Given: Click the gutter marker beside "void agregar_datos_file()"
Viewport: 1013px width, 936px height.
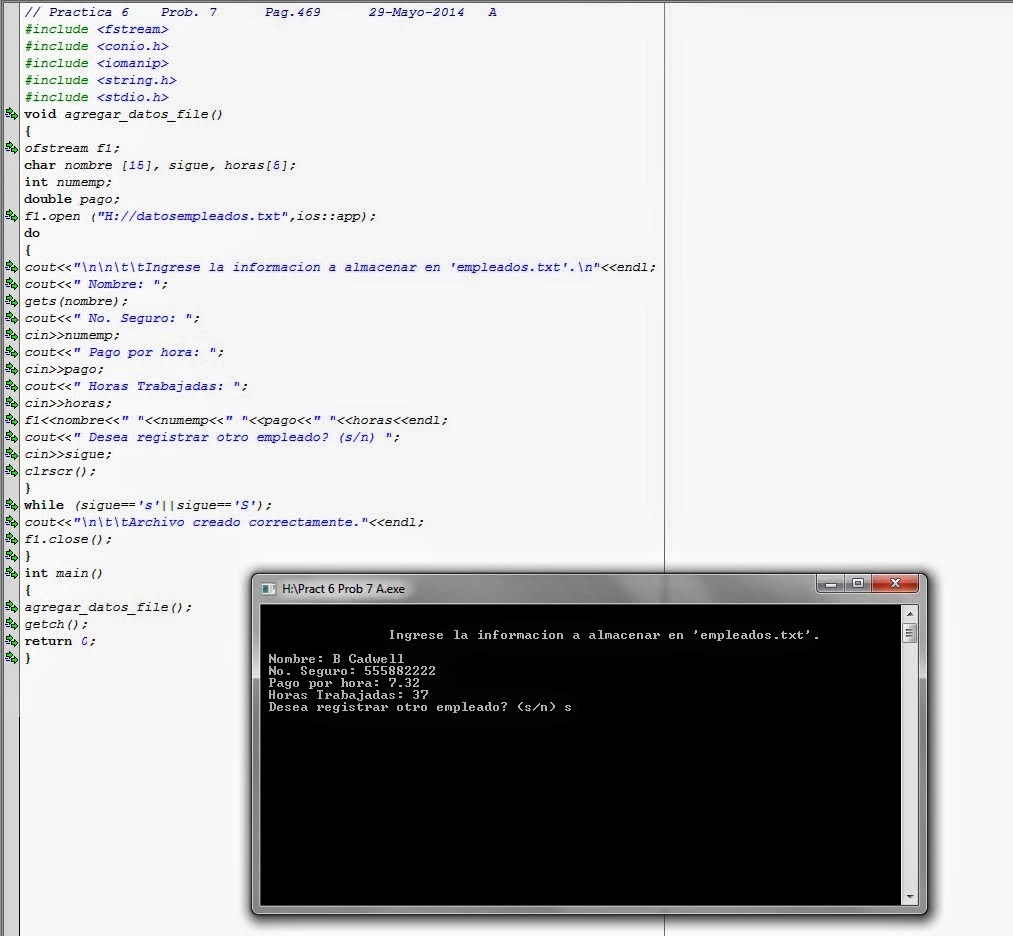Looking at the screenshot, I should (x=10, y=114).
